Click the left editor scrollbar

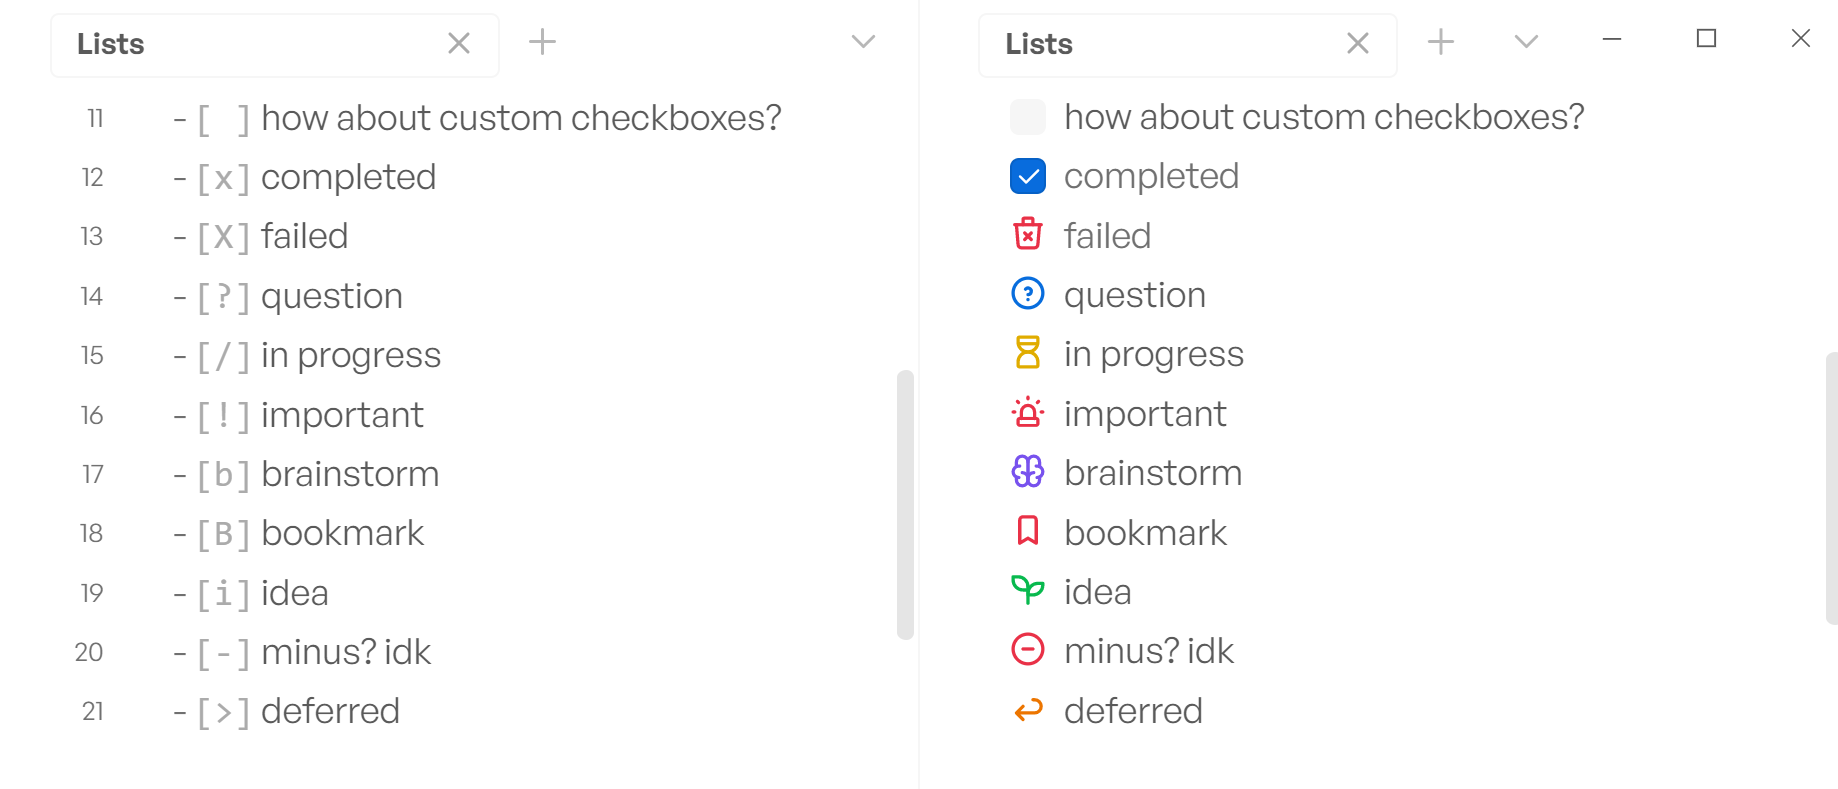[905, 504]
